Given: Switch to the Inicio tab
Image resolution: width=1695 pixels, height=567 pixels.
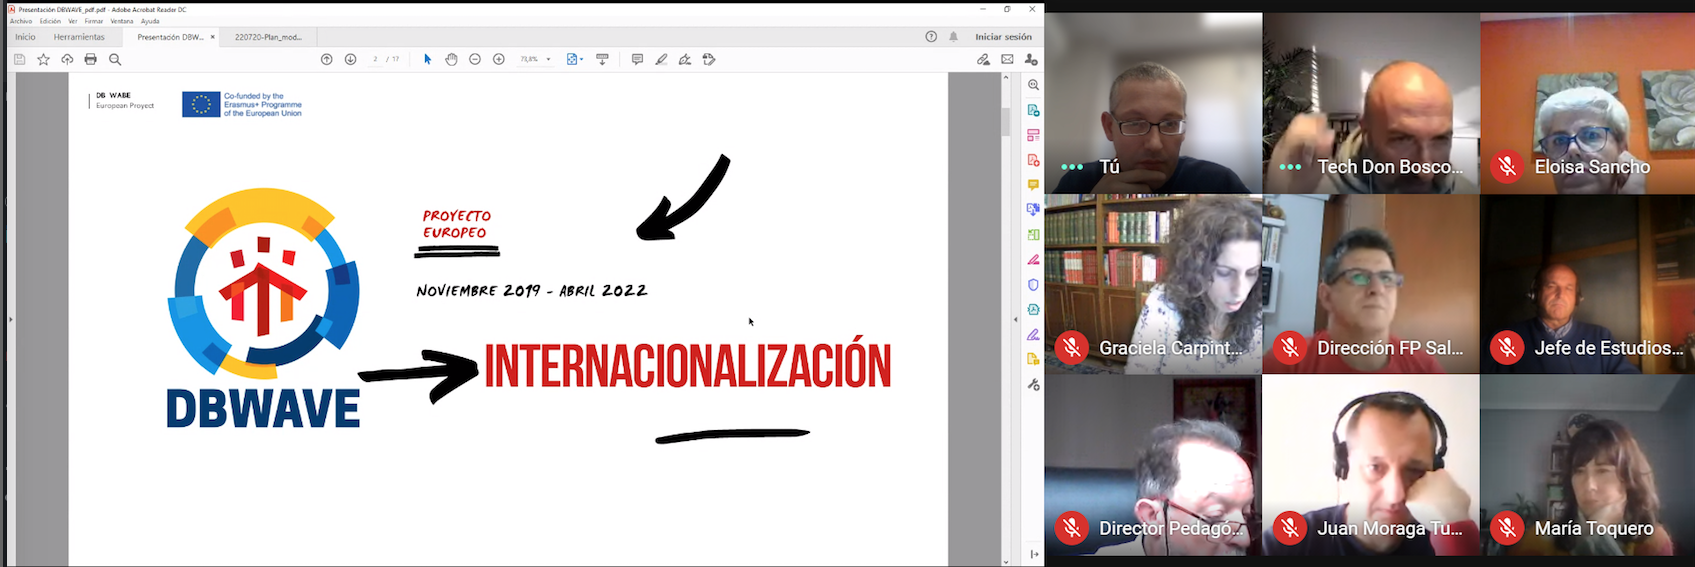Looking at the screenshot, I should tap(25, 37).
